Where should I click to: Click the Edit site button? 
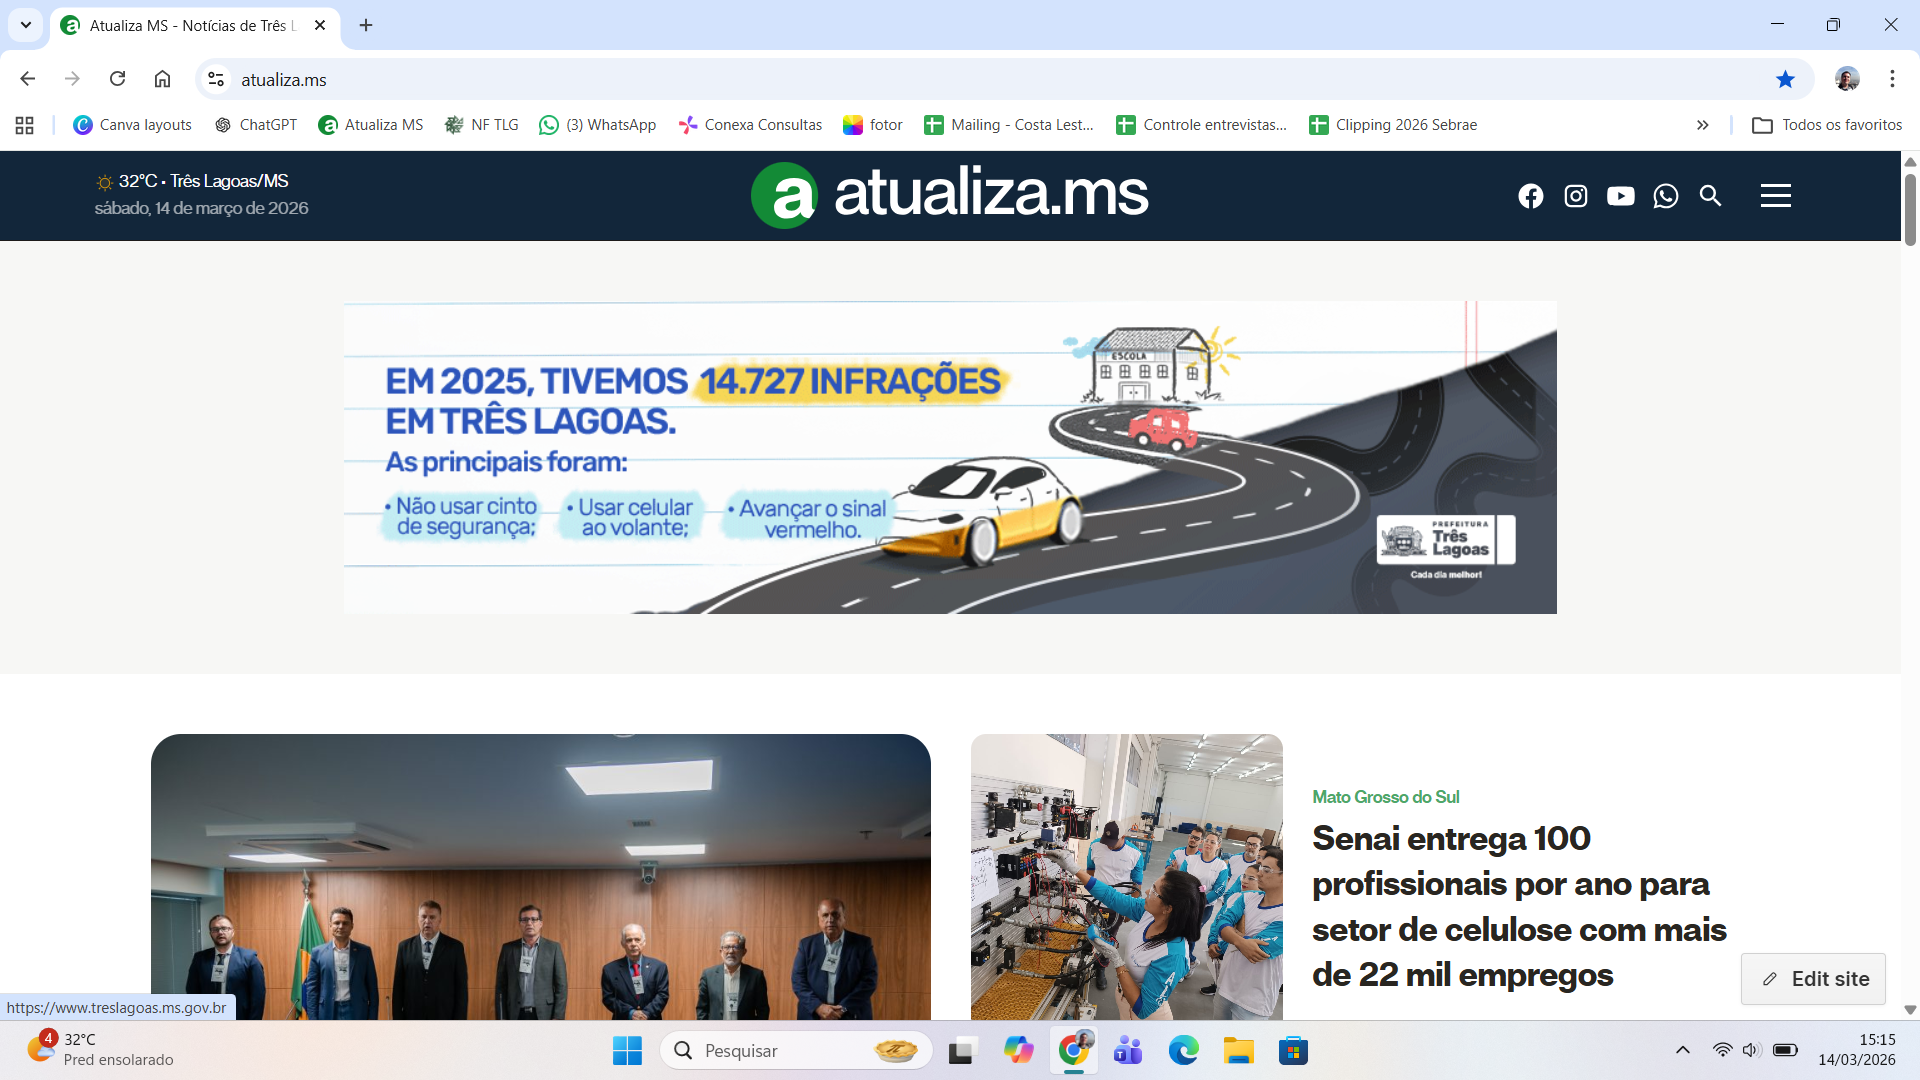click(1813, 979)
